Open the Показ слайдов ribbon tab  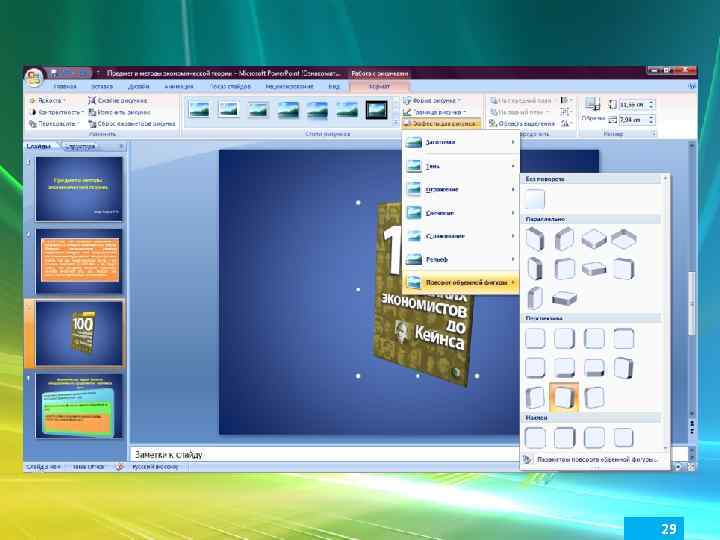tap(230, 86)
